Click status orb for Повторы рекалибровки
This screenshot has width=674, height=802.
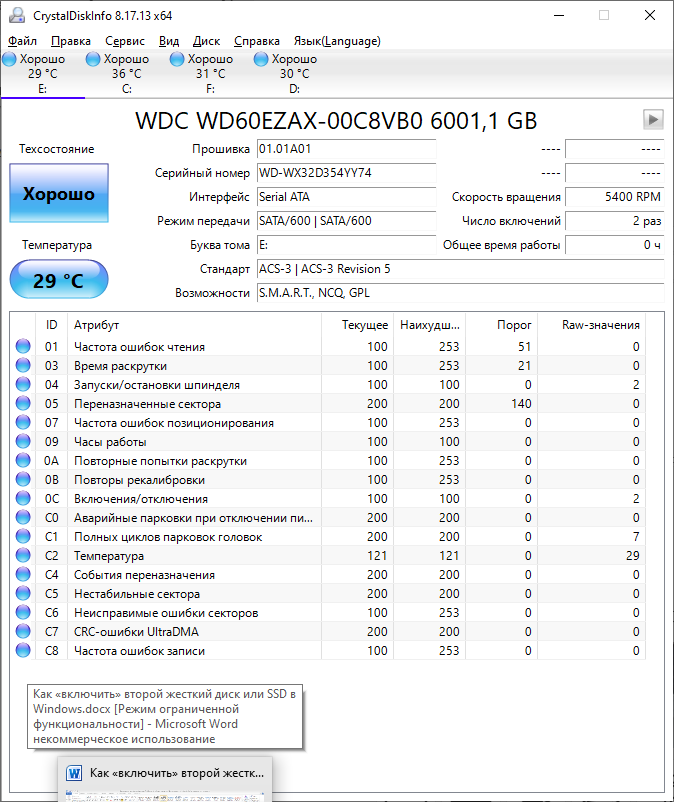[23, 479]
